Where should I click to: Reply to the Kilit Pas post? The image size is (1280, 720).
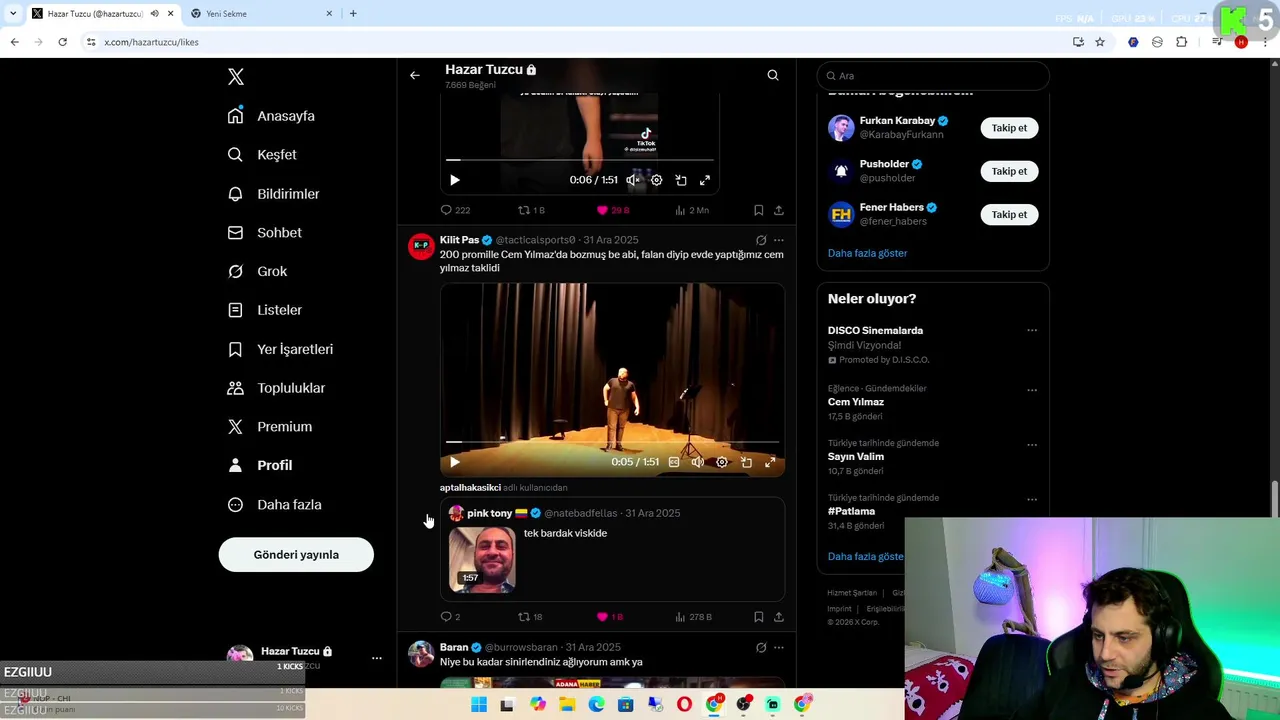point(451,617)
